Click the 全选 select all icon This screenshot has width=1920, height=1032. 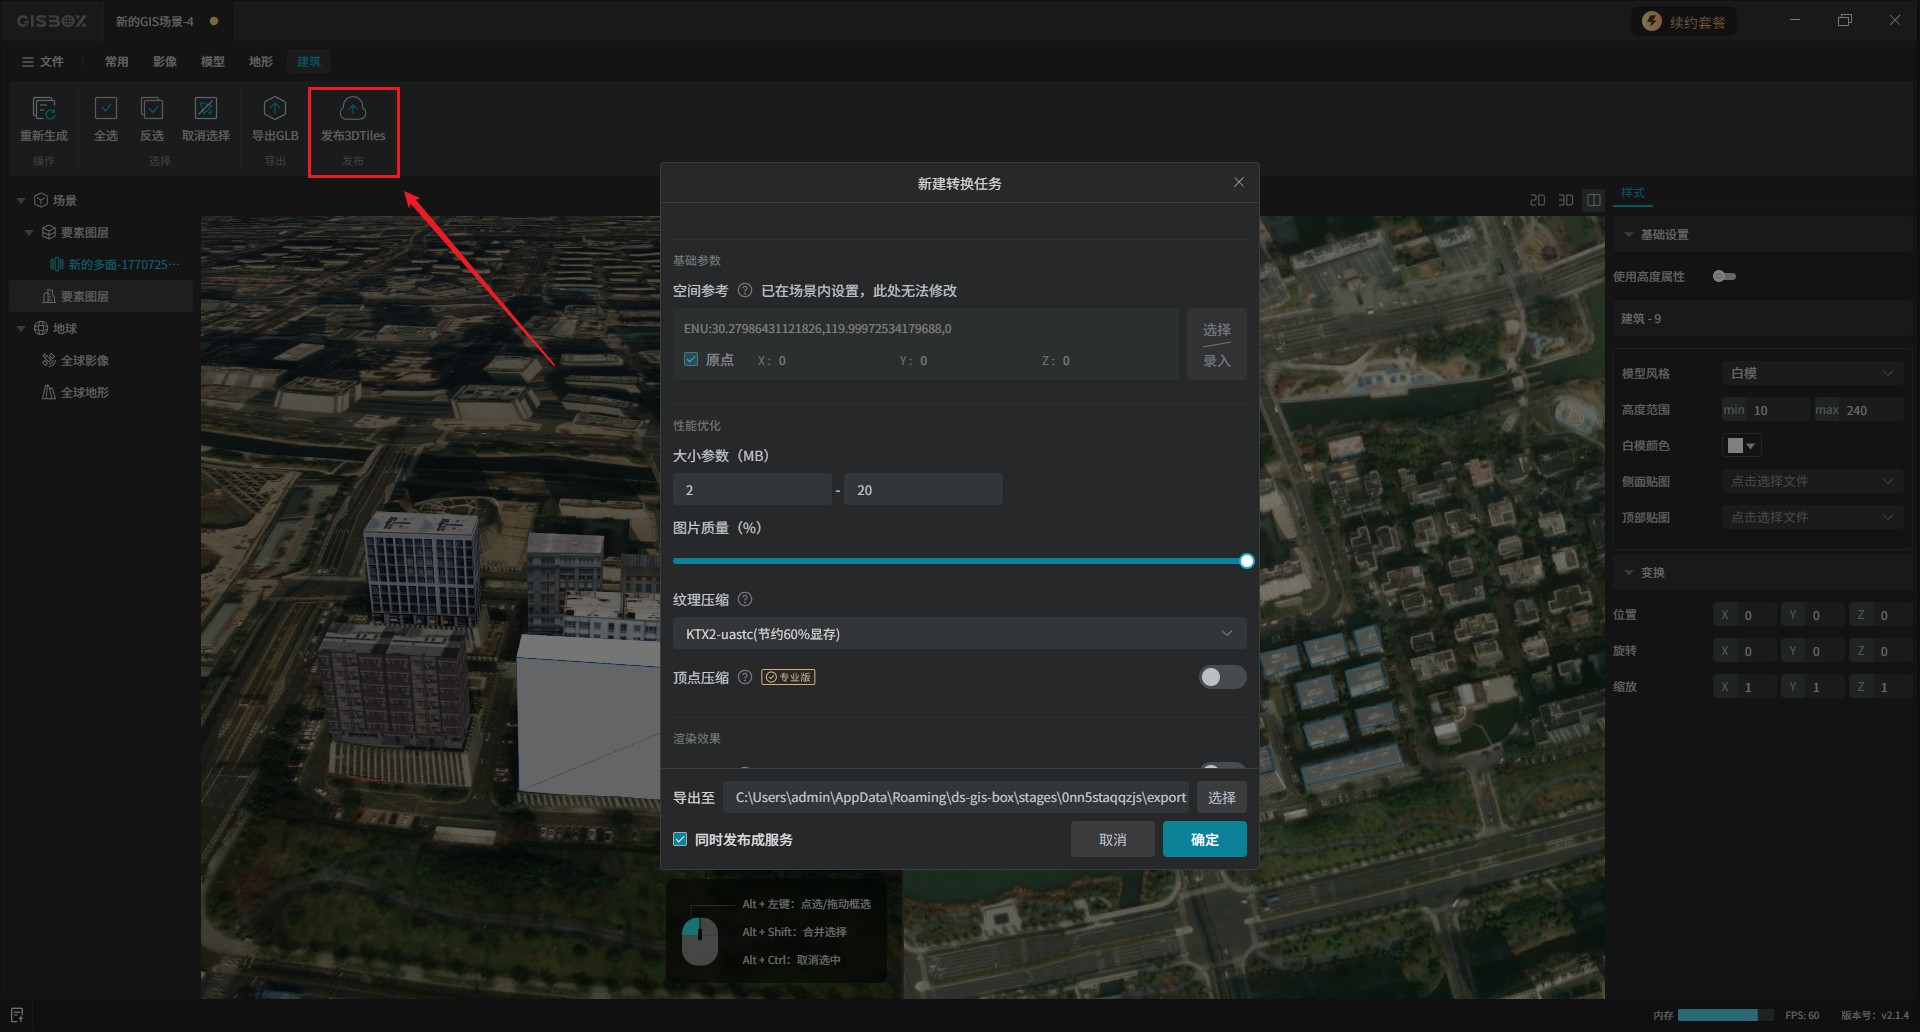click(x=106, y=109)
